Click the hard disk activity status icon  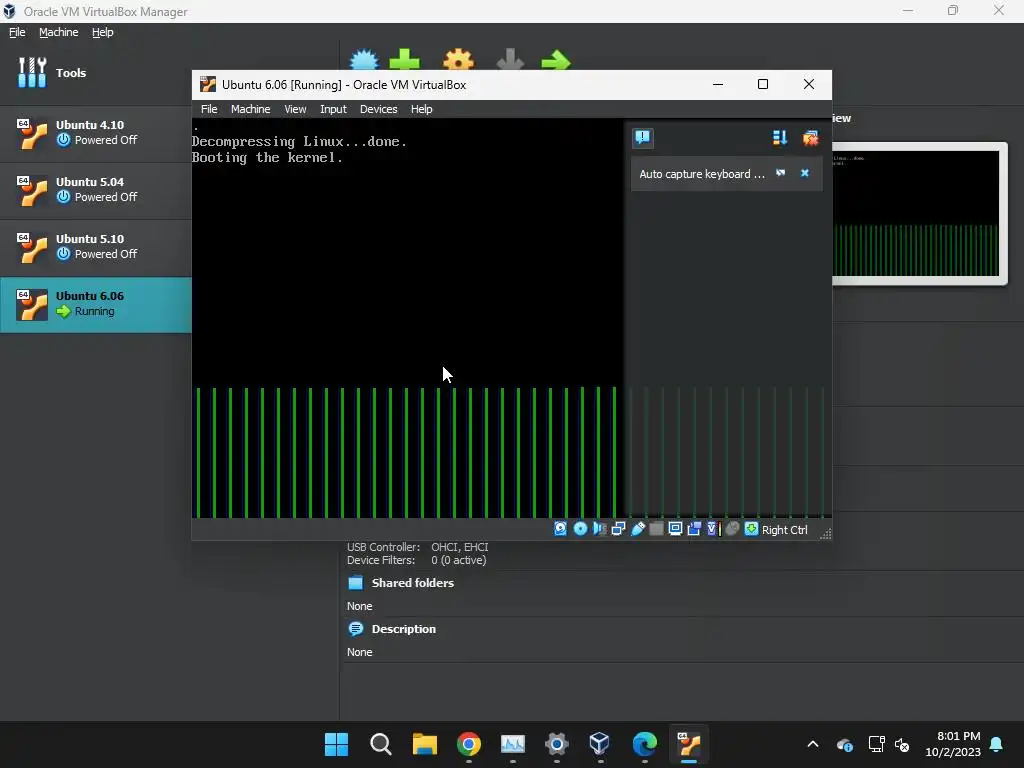(x=560, y=529)
